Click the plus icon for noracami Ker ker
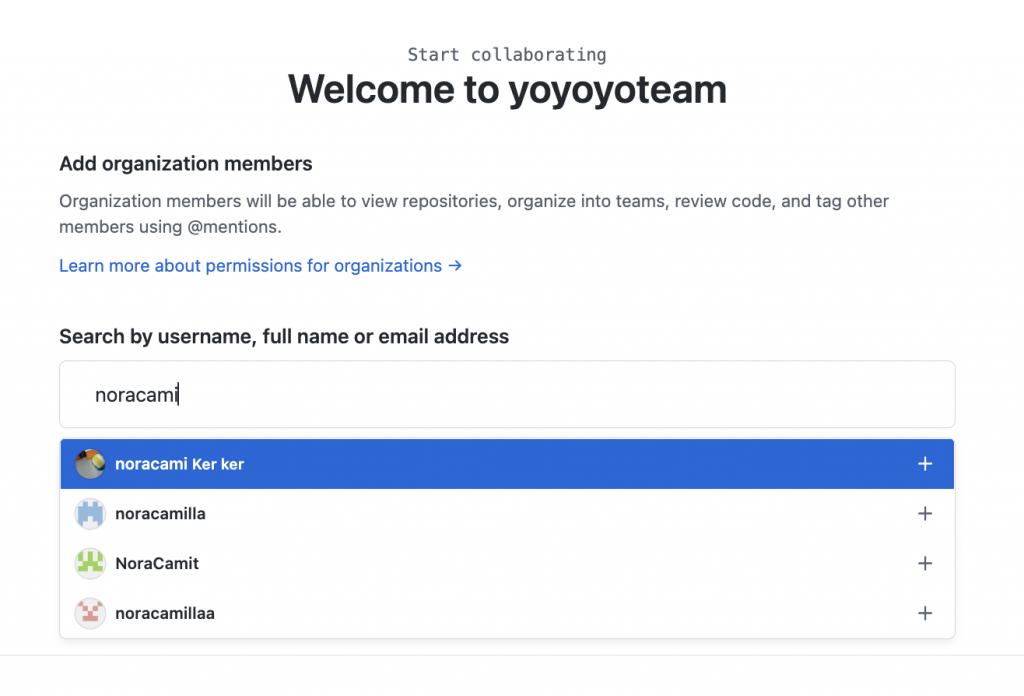The image size is (1024, 696). click(925, 464)
